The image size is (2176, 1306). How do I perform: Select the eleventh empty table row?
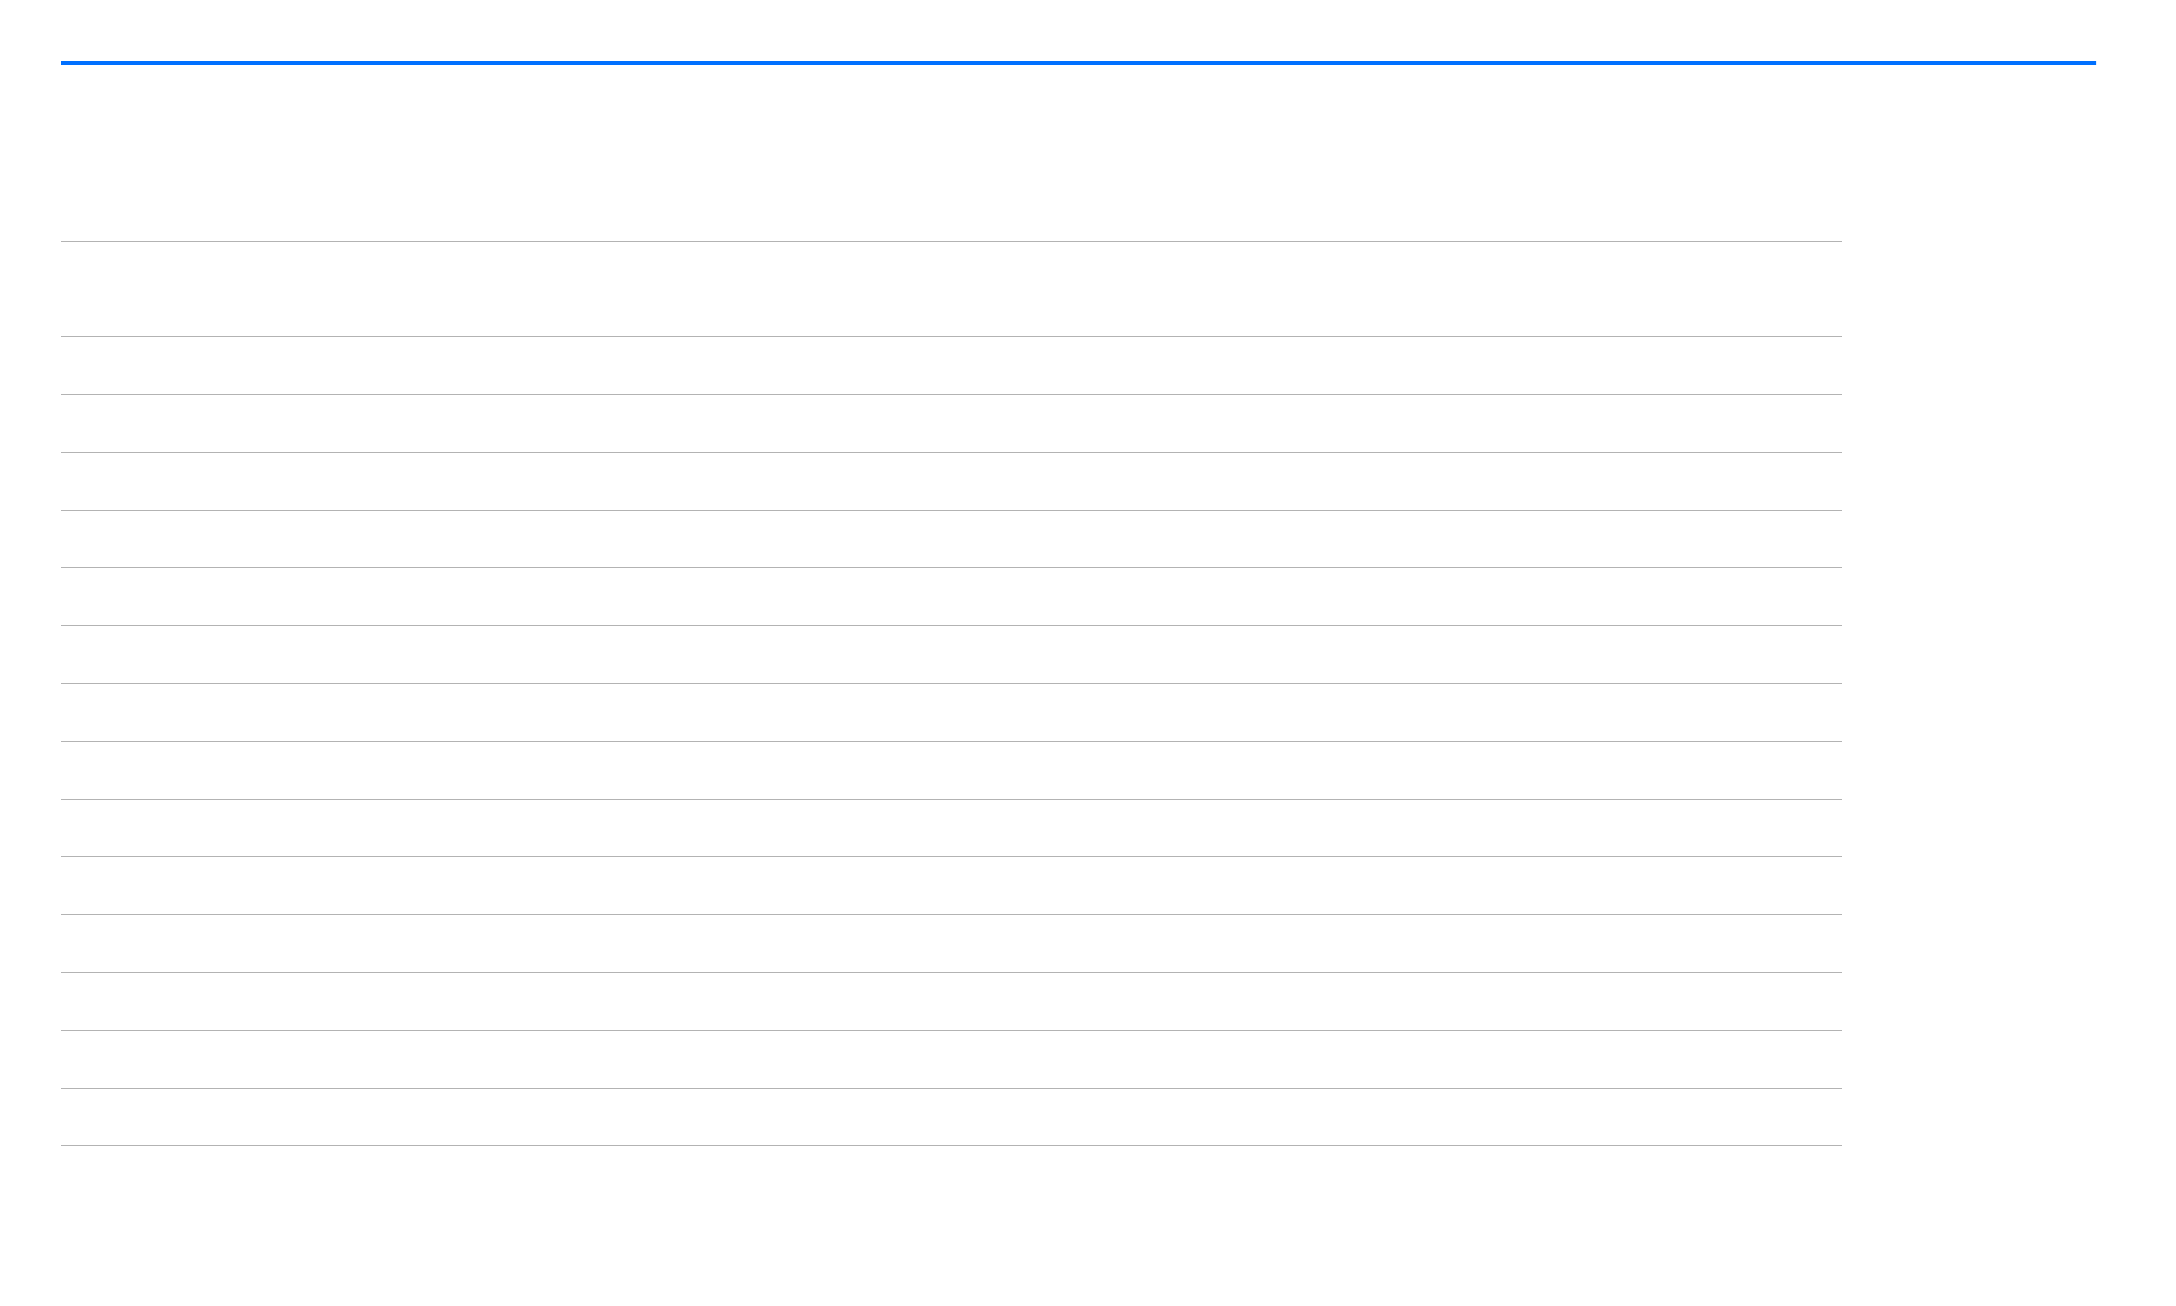[x=951, y=944]
